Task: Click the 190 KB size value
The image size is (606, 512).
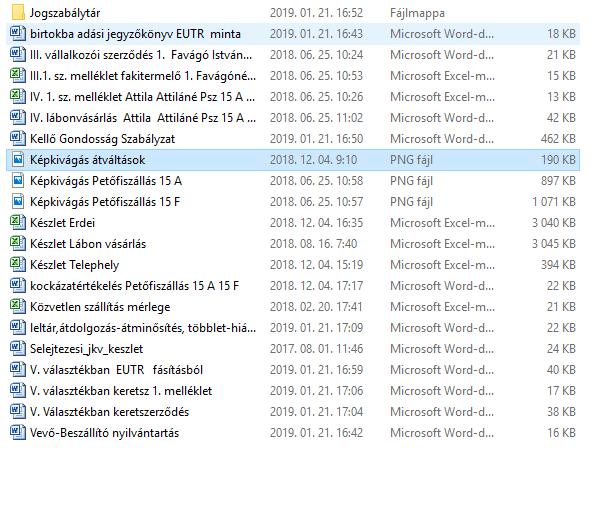Action: click(x=558, y=160)
